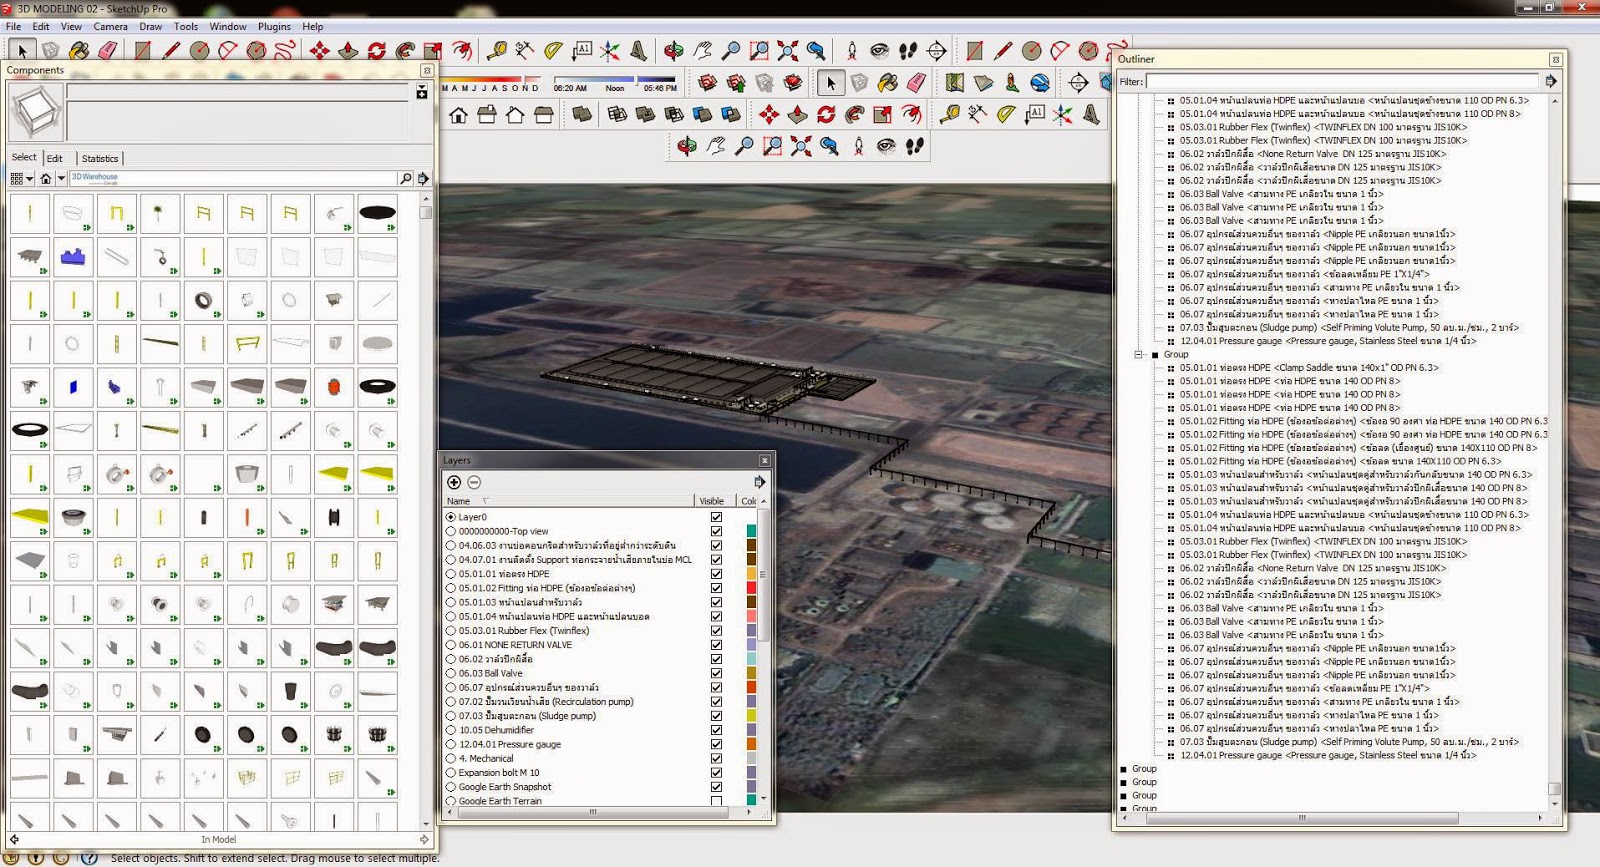
Task: Click Add Photo Textures person icon
Action: (1011, 82)
